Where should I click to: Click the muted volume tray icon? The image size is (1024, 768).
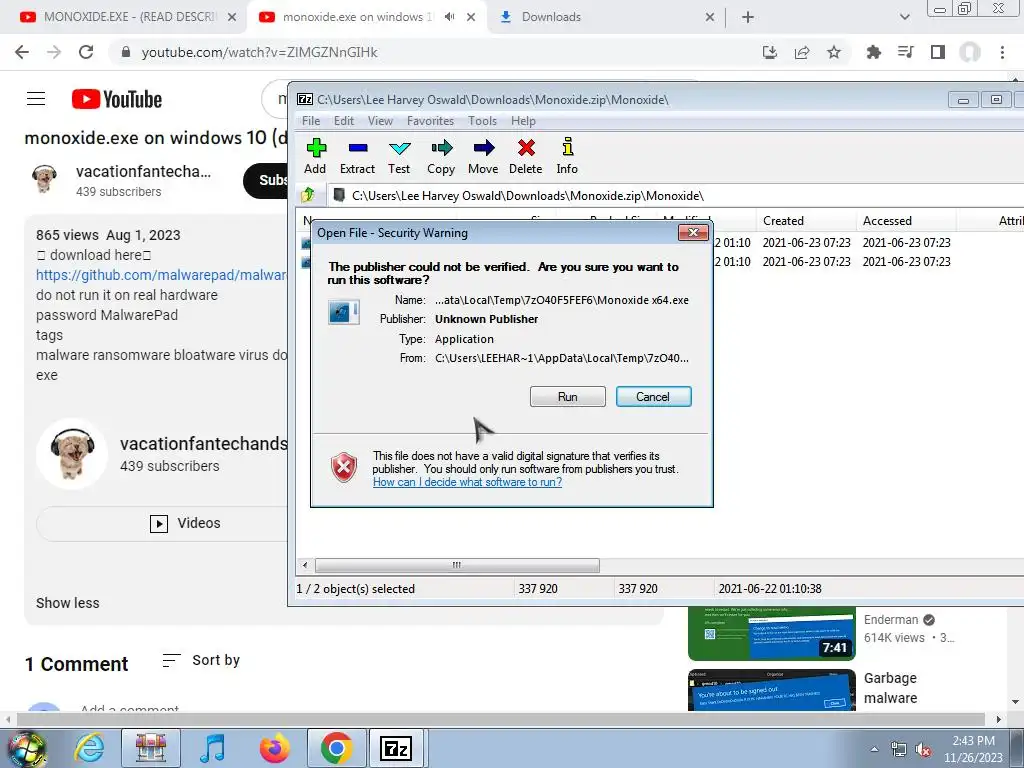pos(923,750)
